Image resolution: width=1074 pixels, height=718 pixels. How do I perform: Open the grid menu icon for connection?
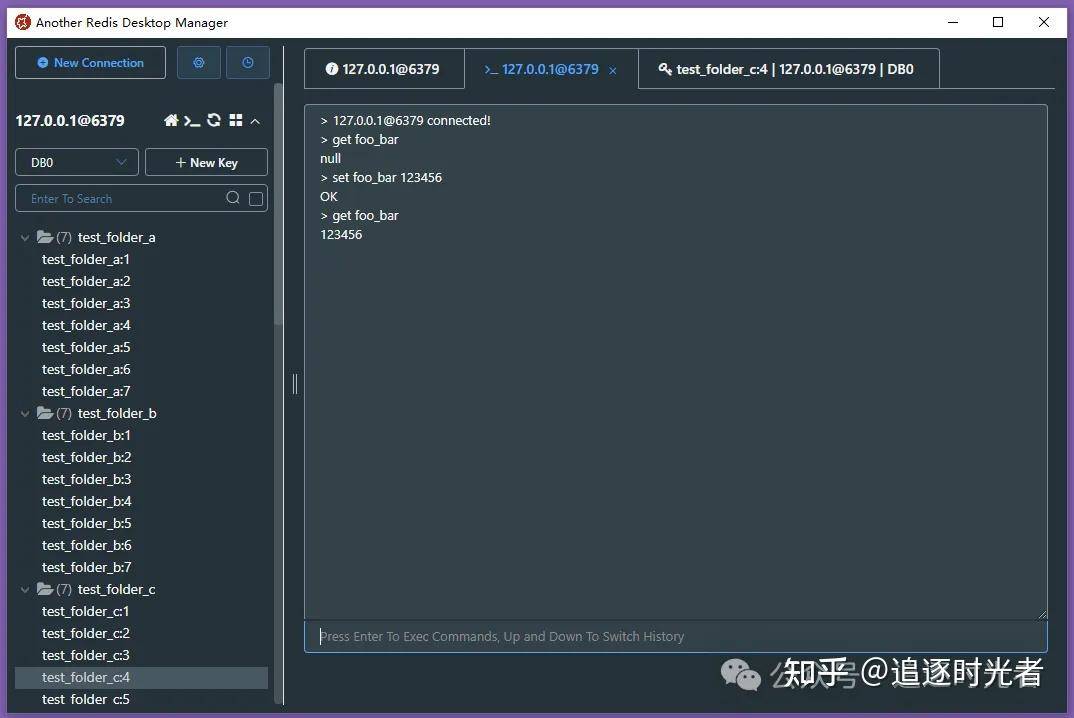[236, 121]
